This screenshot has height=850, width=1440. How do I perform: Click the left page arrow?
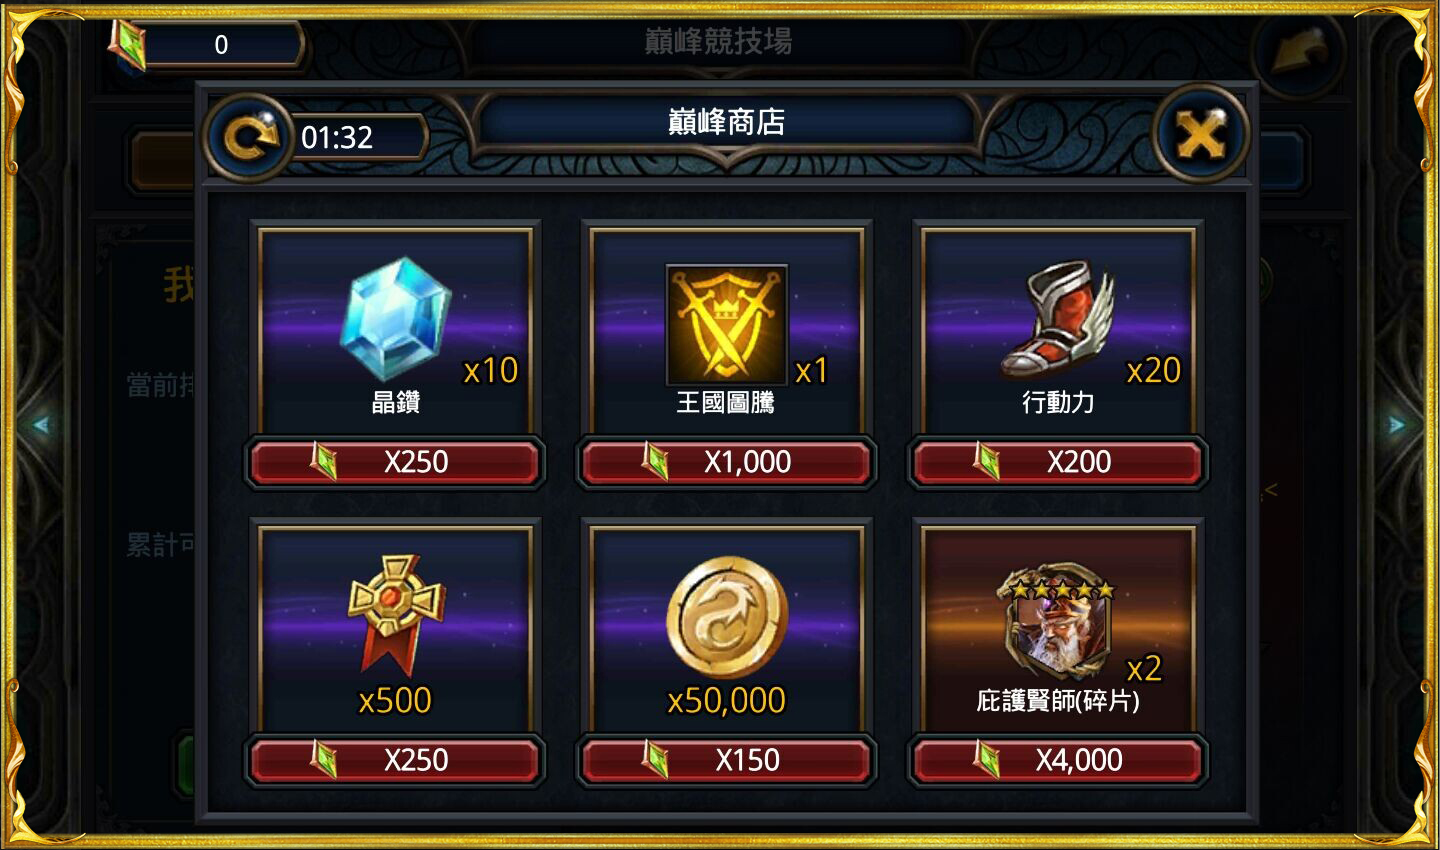(x=41, y=425)
